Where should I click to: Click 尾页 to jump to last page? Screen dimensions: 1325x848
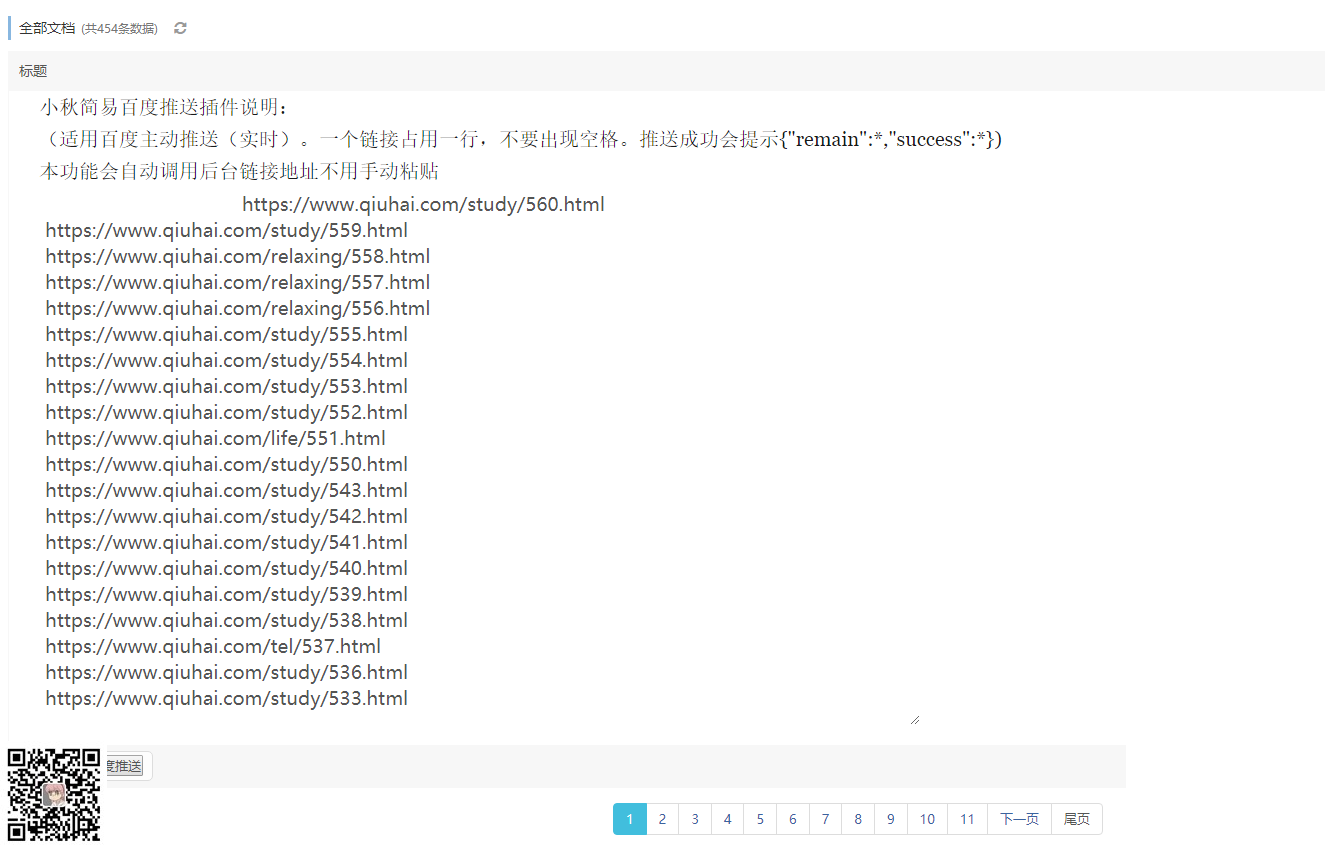click(1077, 819)
